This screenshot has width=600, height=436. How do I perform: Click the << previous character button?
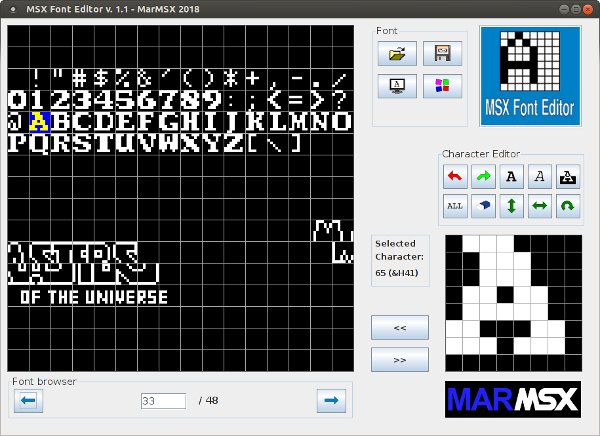(x=400, y=328)
